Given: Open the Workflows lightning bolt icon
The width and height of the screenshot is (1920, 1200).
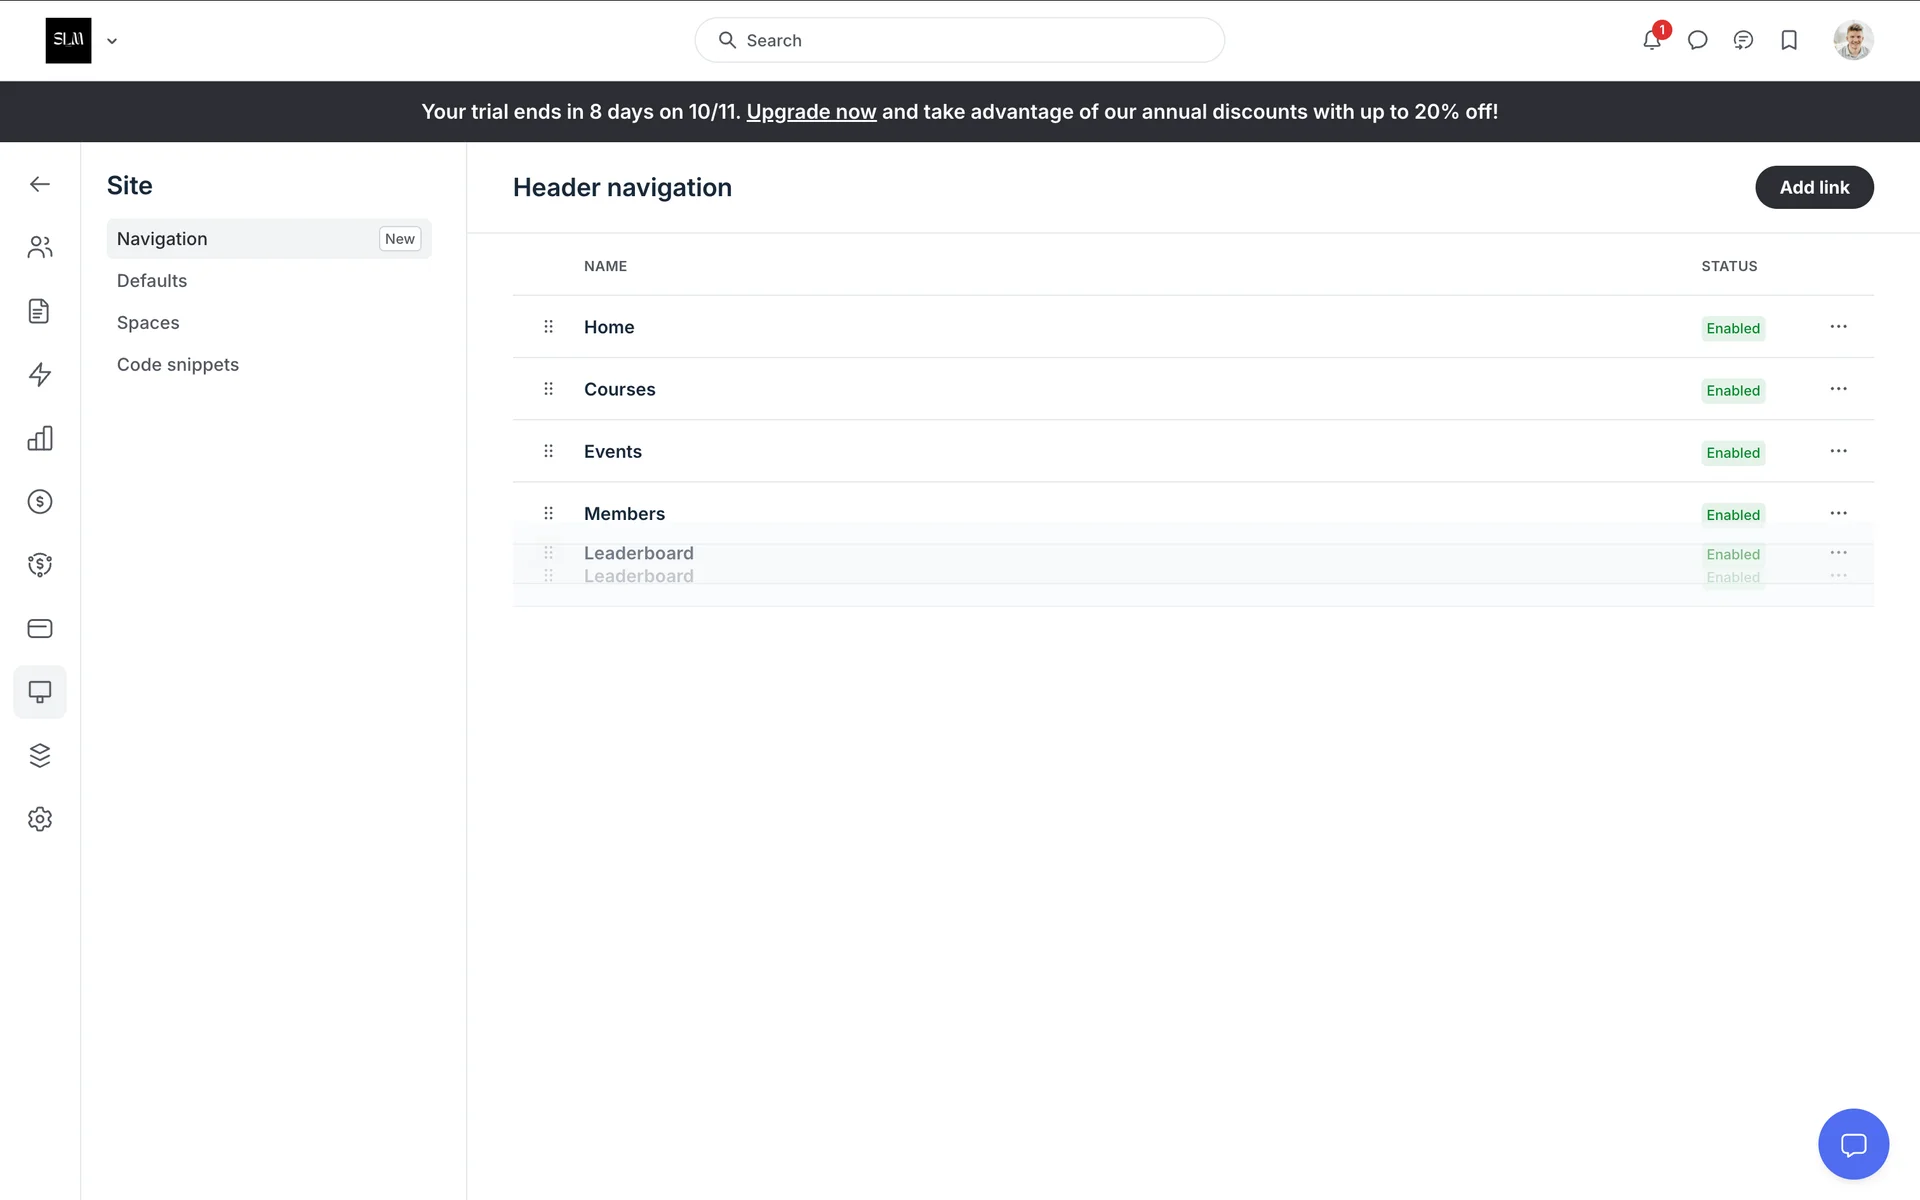Looking at the screenshot, I should [40, 374].
